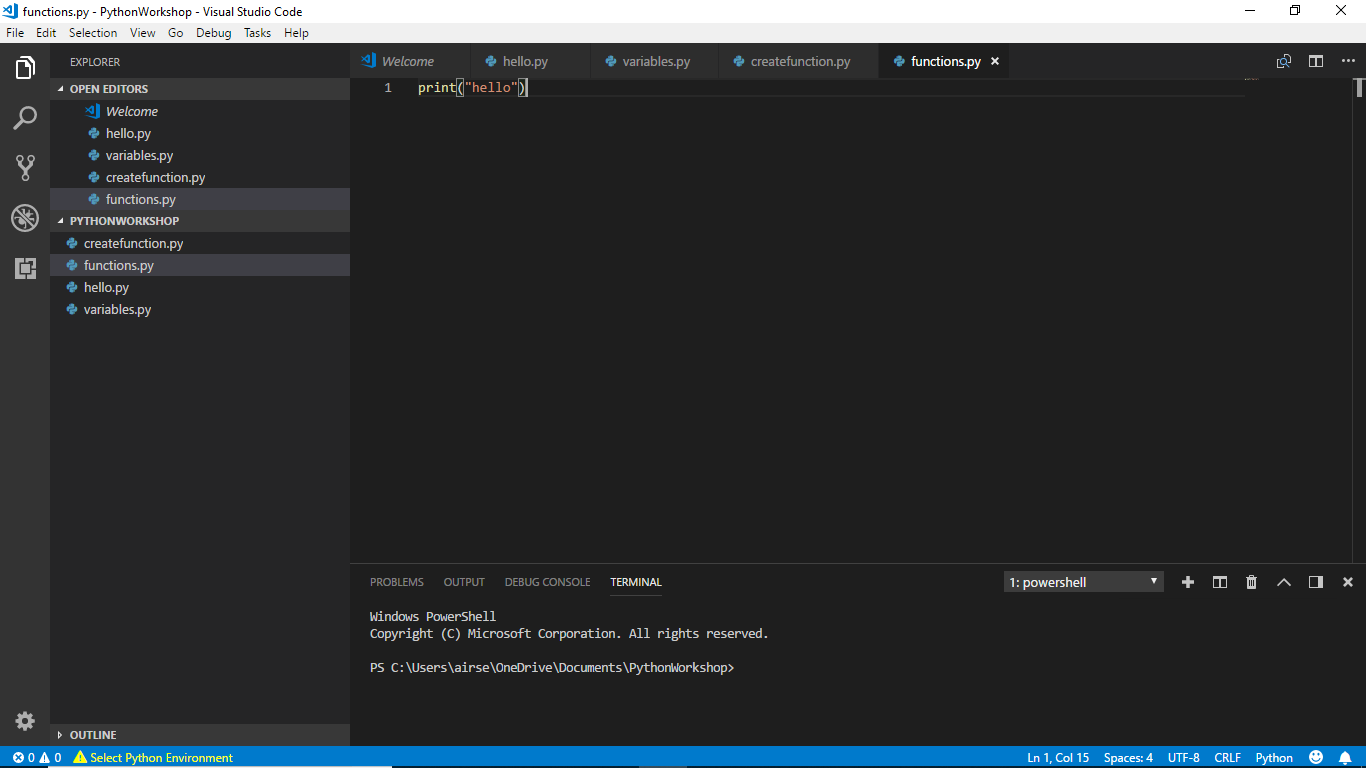Select functions.py in Open Editors list
Image resolution: width=1366 pixels, height=768 pixels.
(x=200, y=199)
